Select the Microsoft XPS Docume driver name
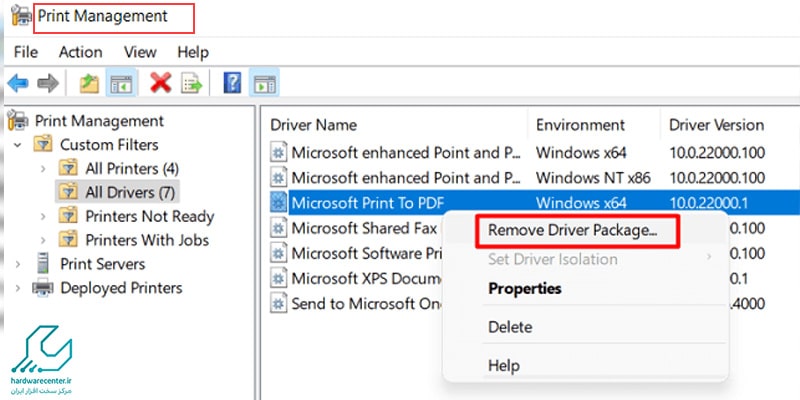 coord(366,279)
